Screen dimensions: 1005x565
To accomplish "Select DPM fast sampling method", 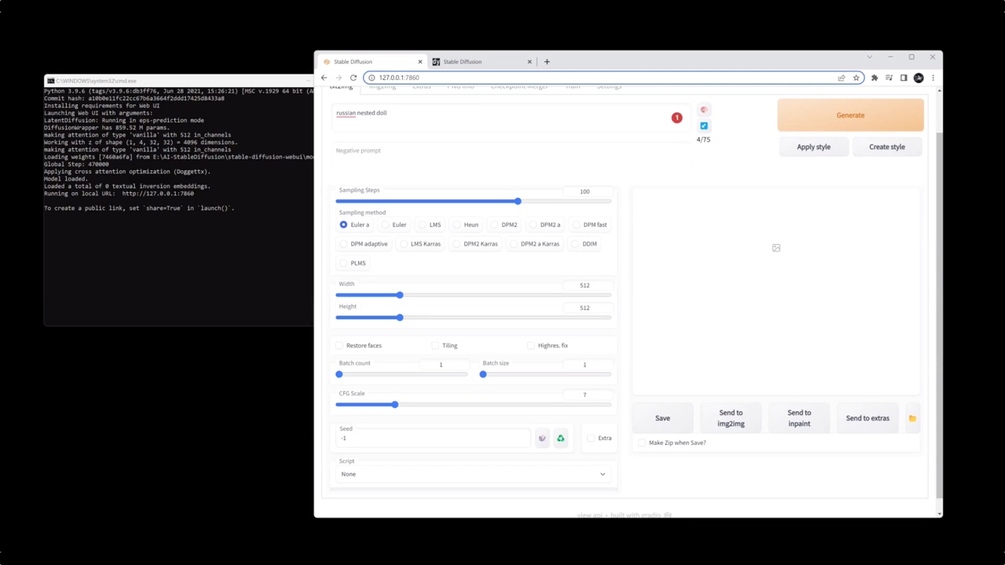I will tap(590, 225).
